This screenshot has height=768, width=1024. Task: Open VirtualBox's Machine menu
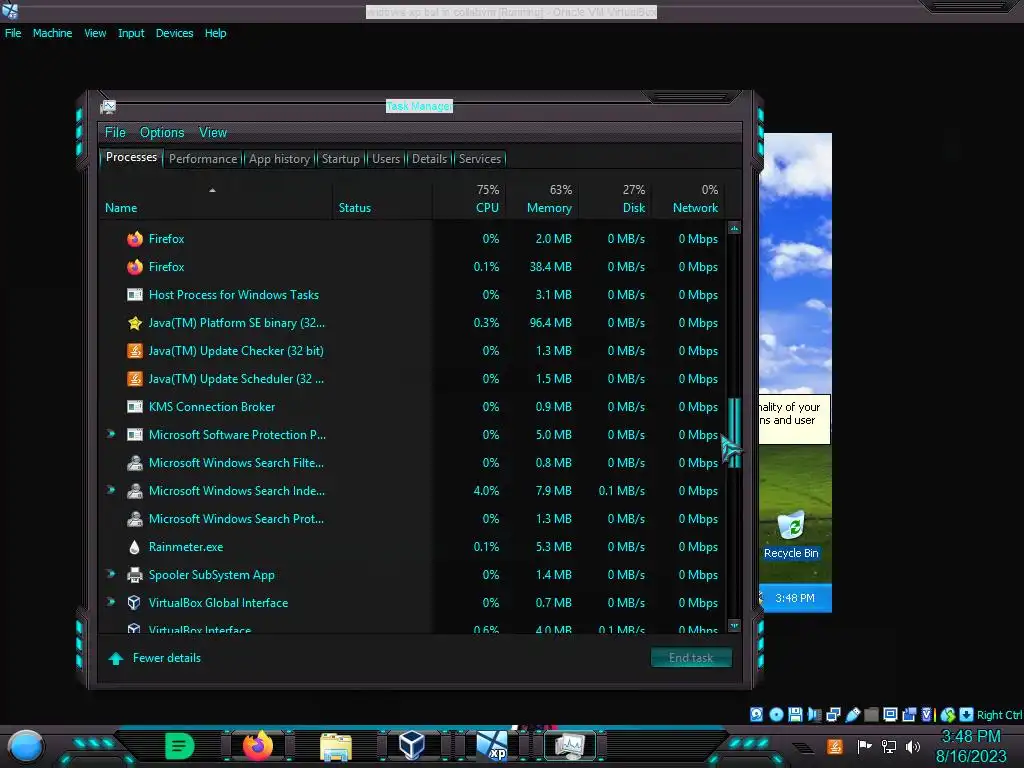click(52, 33)
